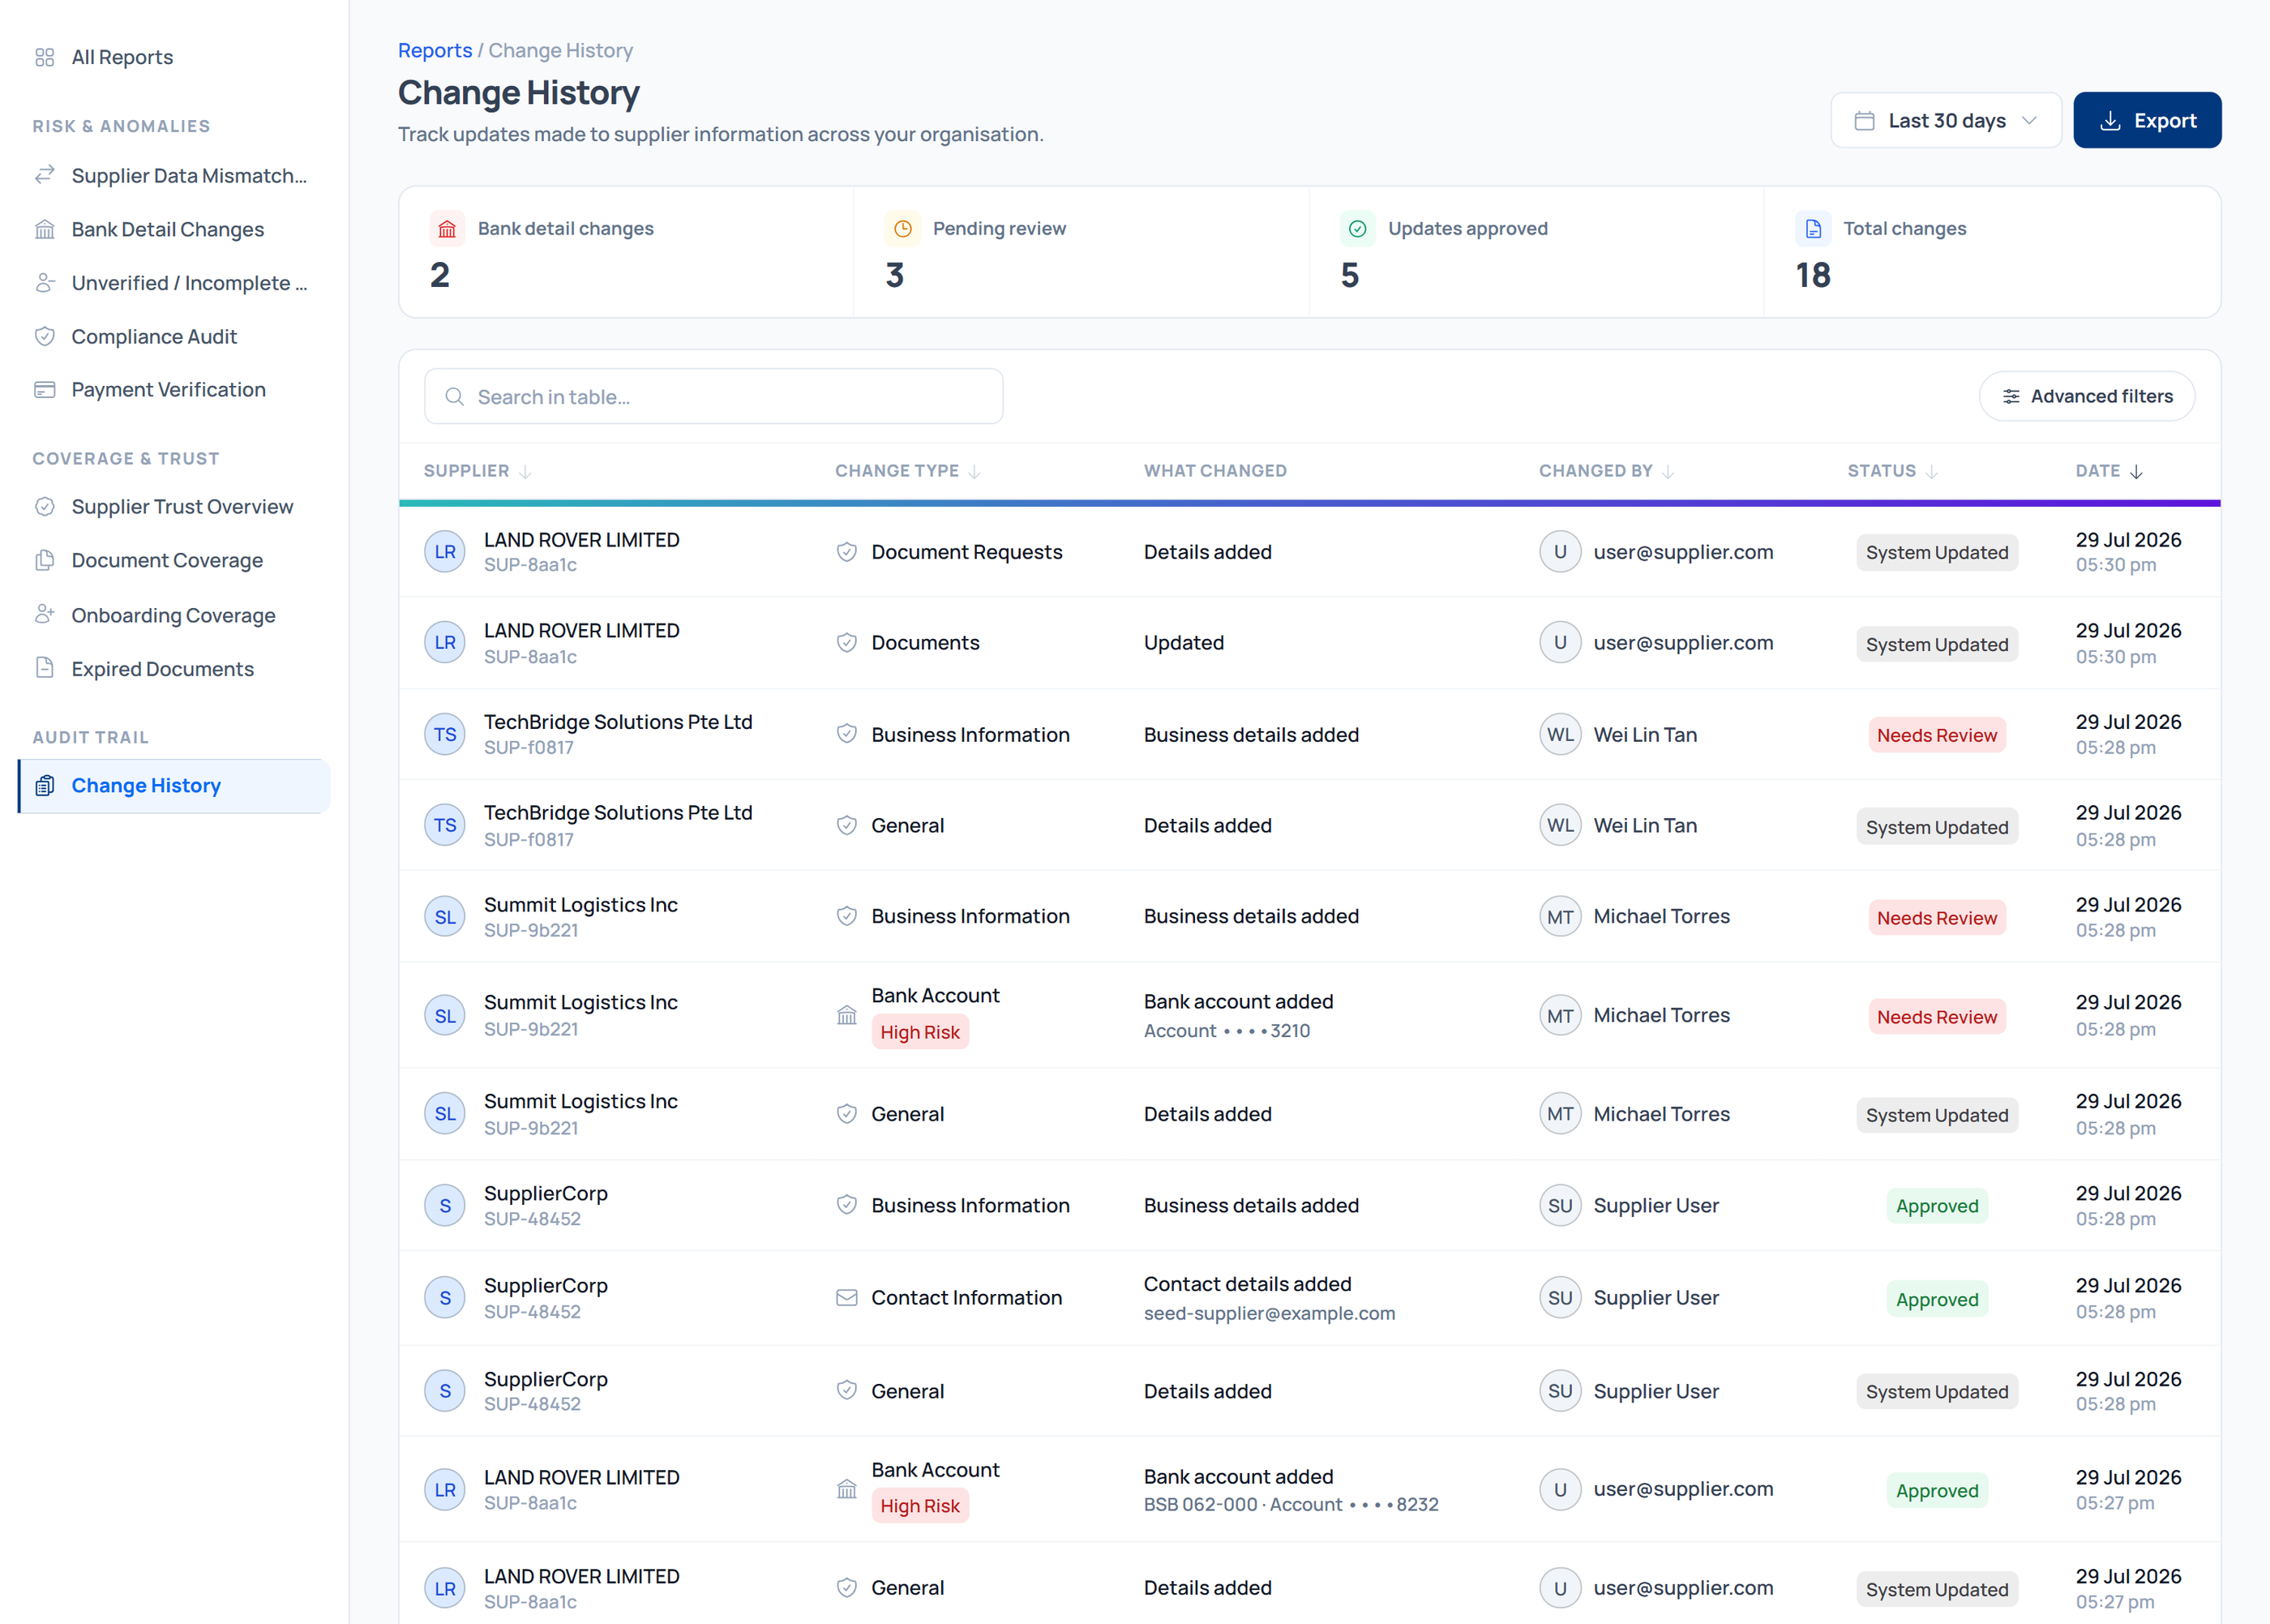Click the clock icon on Pending review card
The height and width of the screenshot is (1624, 2270).
coord(902,229)
